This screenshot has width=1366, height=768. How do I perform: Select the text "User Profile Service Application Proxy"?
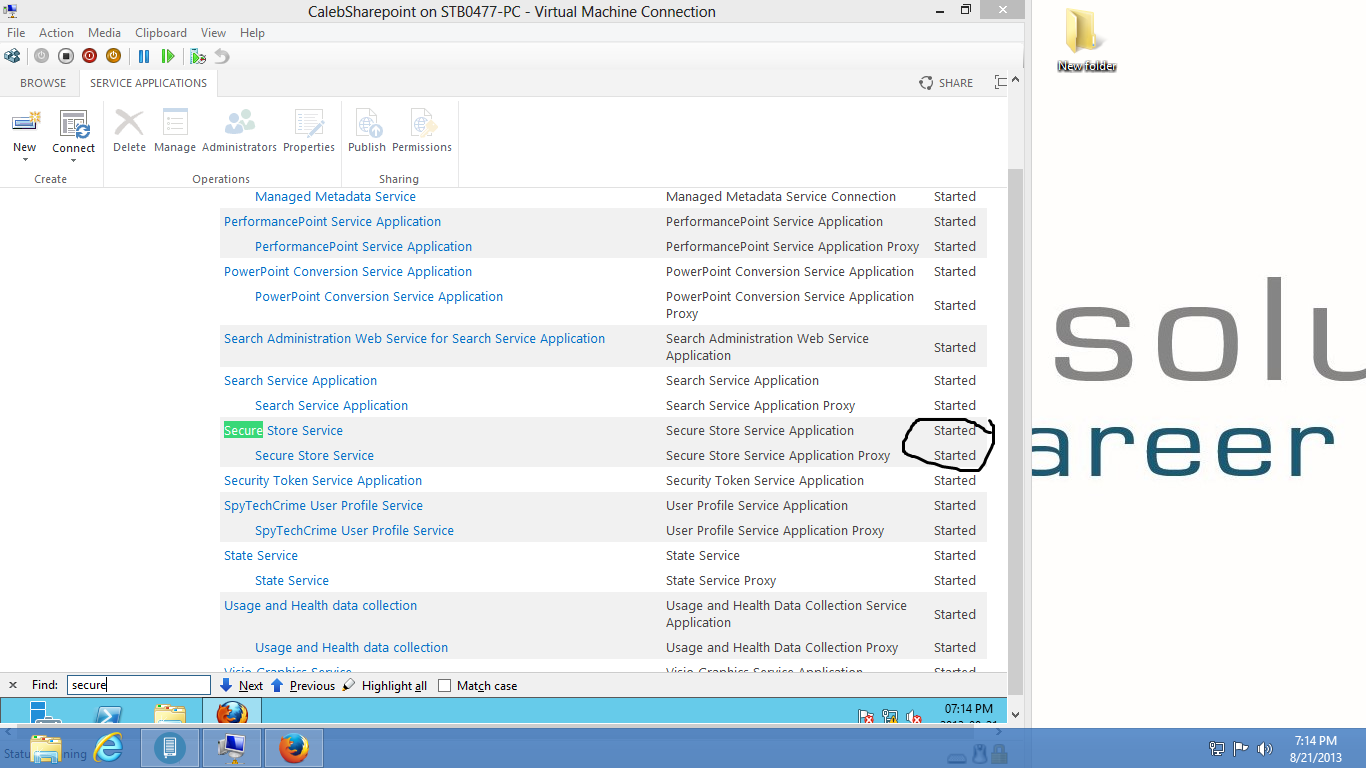775,531
